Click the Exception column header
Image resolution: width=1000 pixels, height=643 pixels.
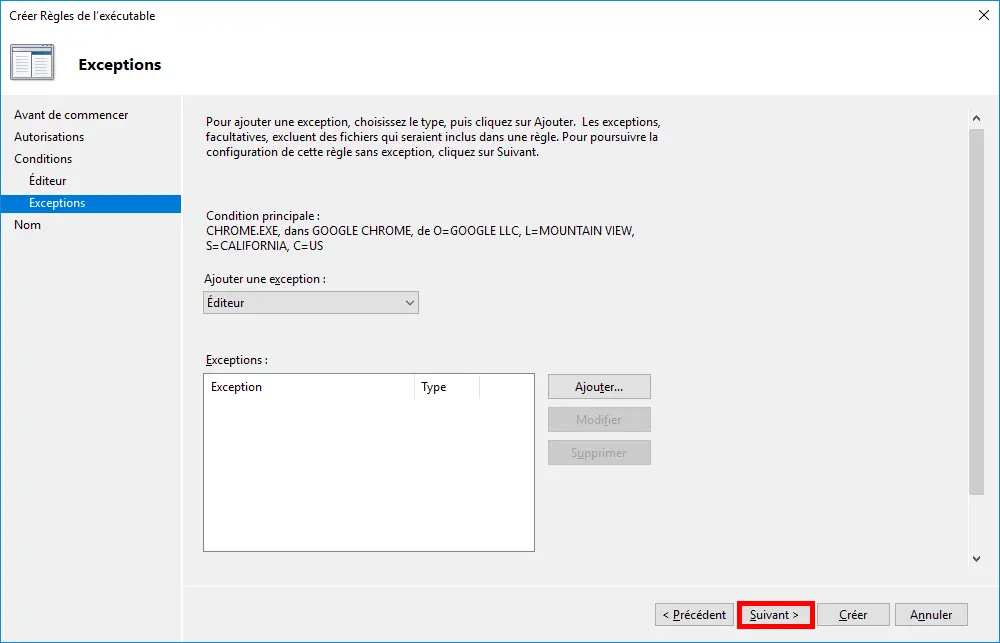coord(236,387)
